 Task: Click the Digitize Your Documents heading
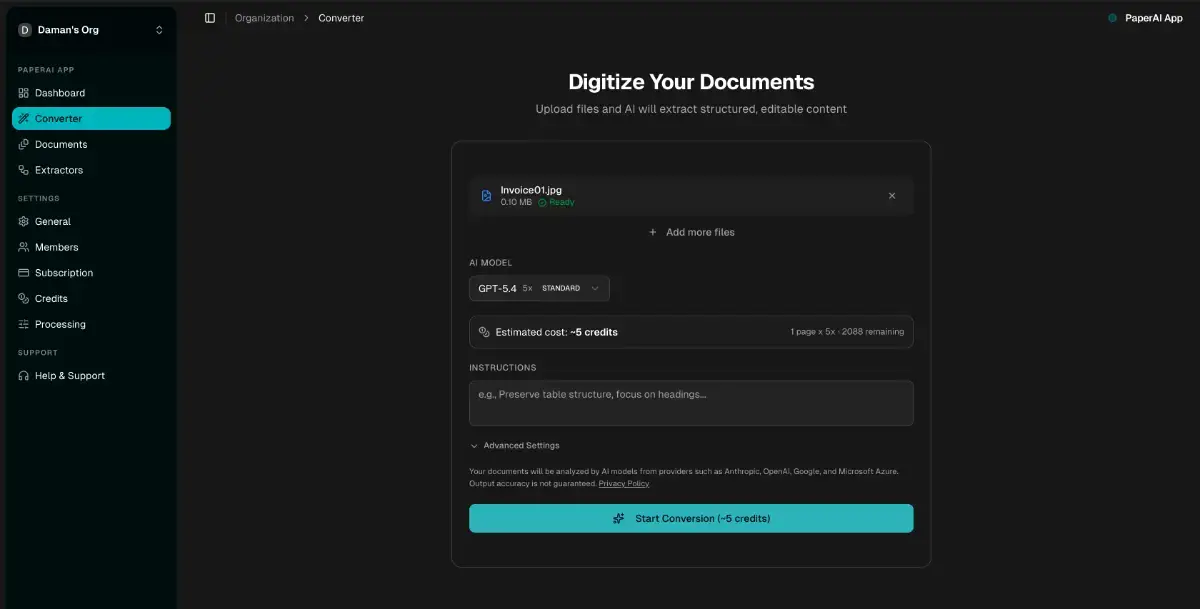691,82
